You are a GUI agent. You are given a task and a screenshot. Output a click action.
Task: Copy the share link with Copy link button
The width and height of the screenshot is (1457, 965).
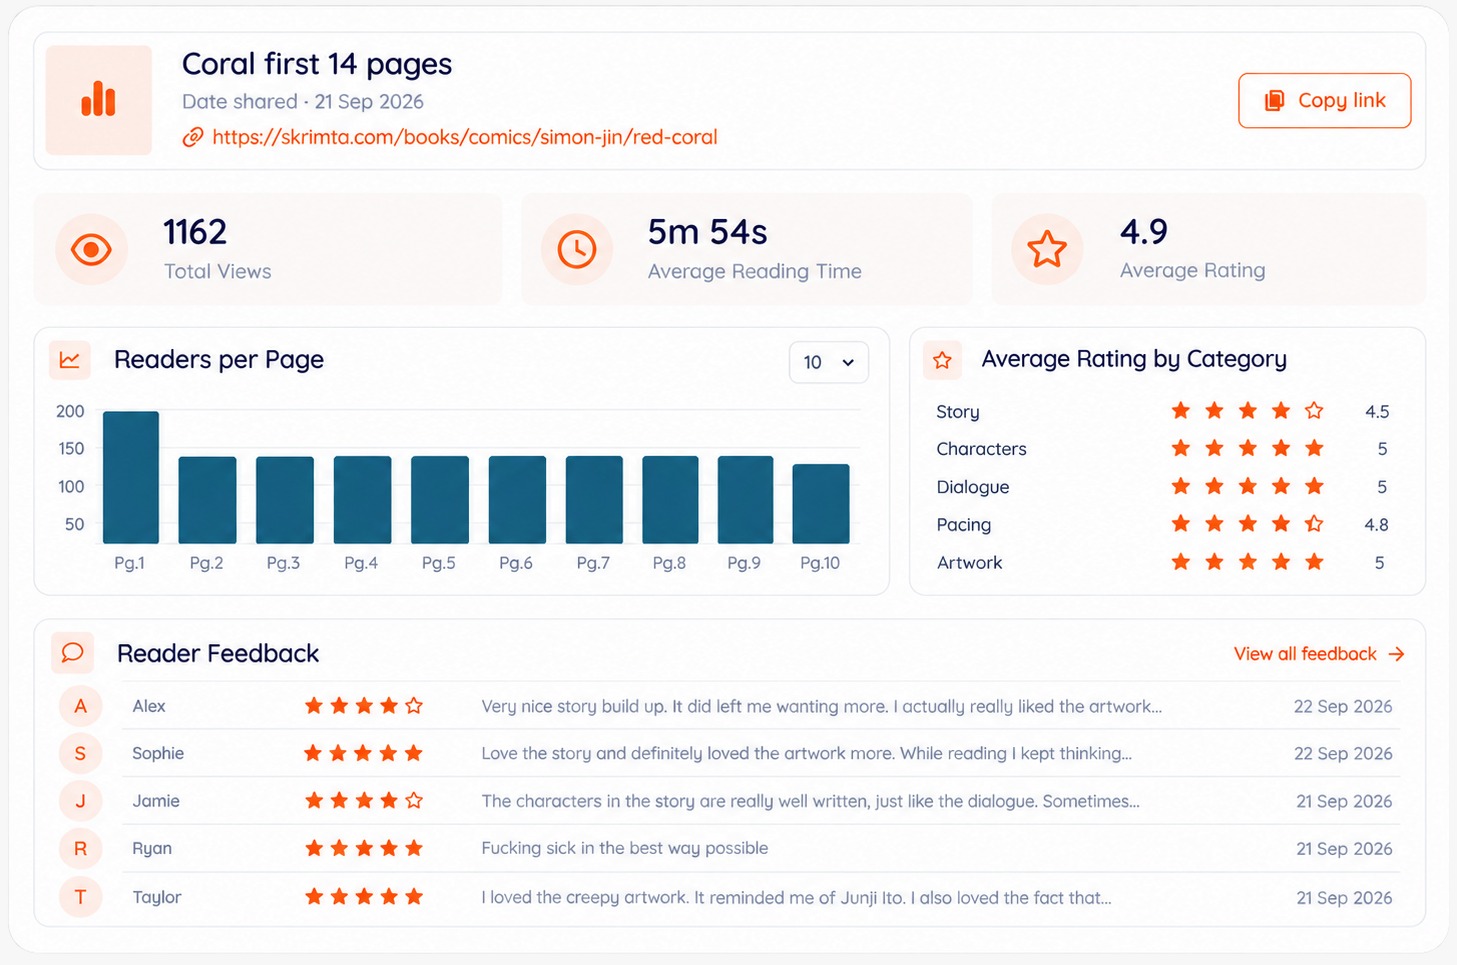click(x=1324, y=100)
